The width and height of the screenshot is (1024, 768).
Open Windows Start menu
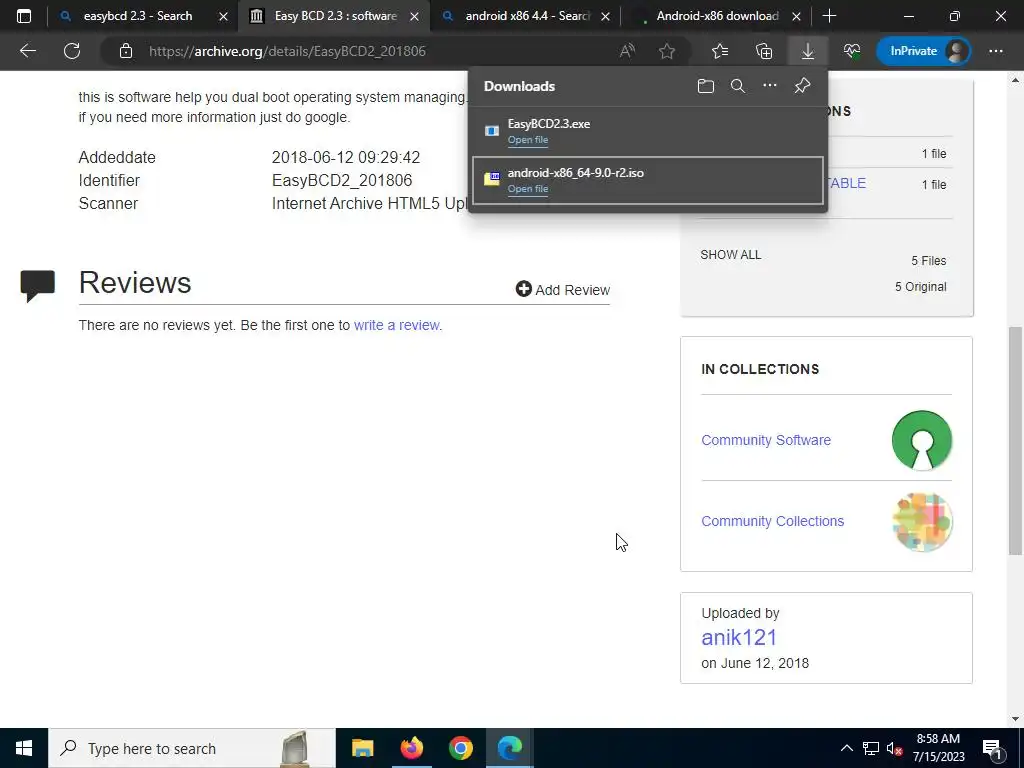[x=24, y=748]
